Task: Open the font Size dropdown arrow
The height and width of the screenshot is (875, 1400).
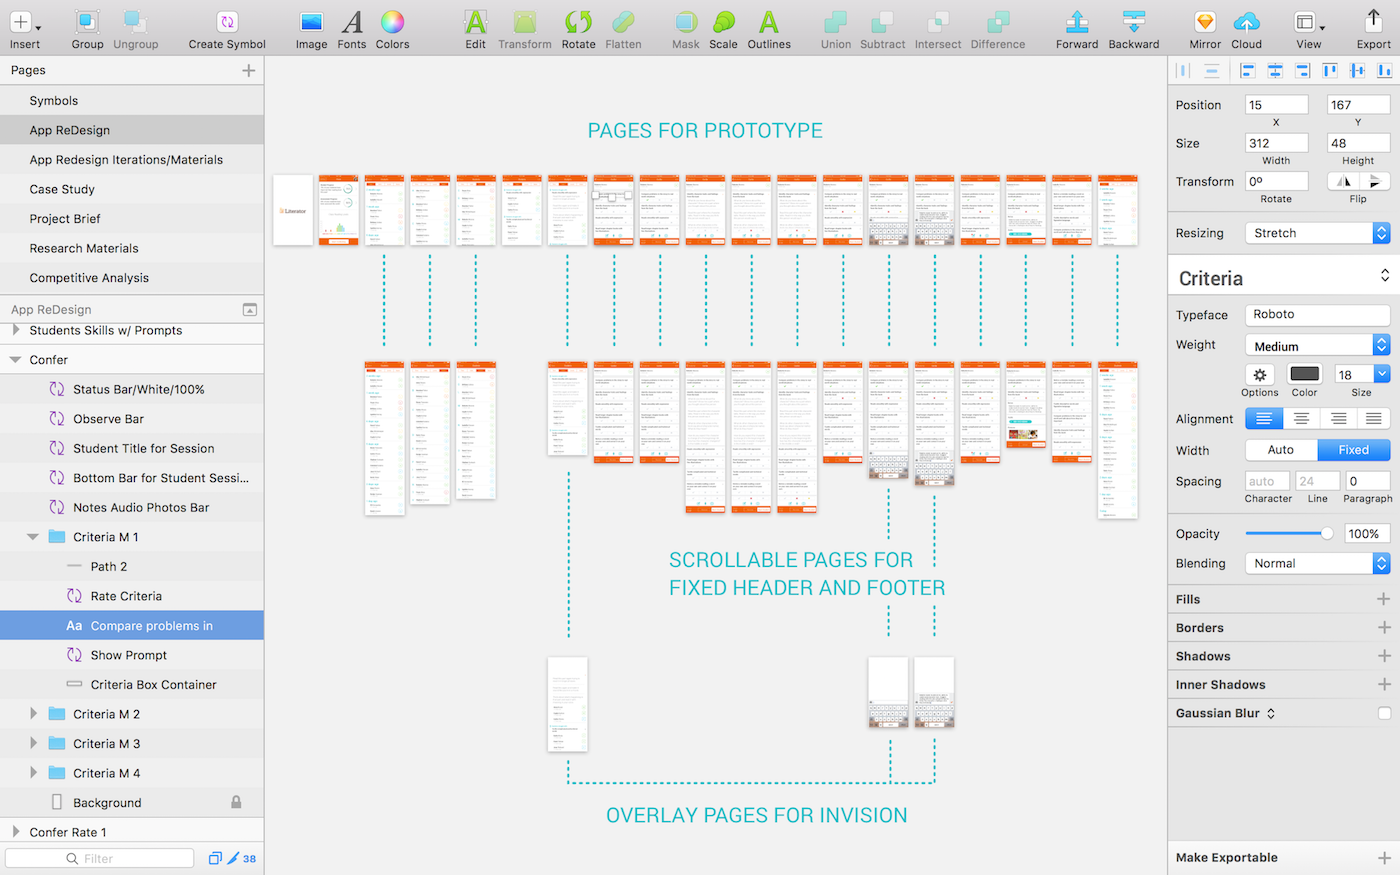Action: click(x=1382, y=374)
